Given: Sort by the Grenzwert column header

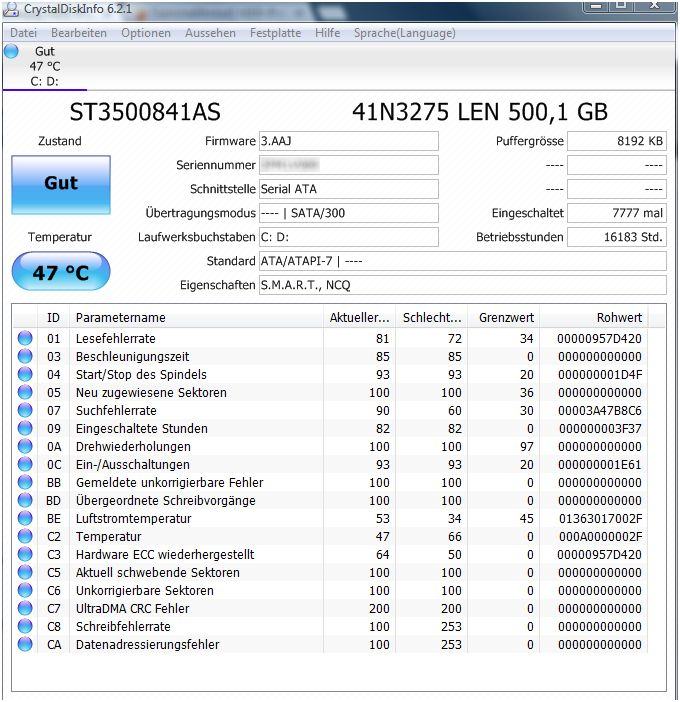Looking at the screenshot, I should pos(504,317).
